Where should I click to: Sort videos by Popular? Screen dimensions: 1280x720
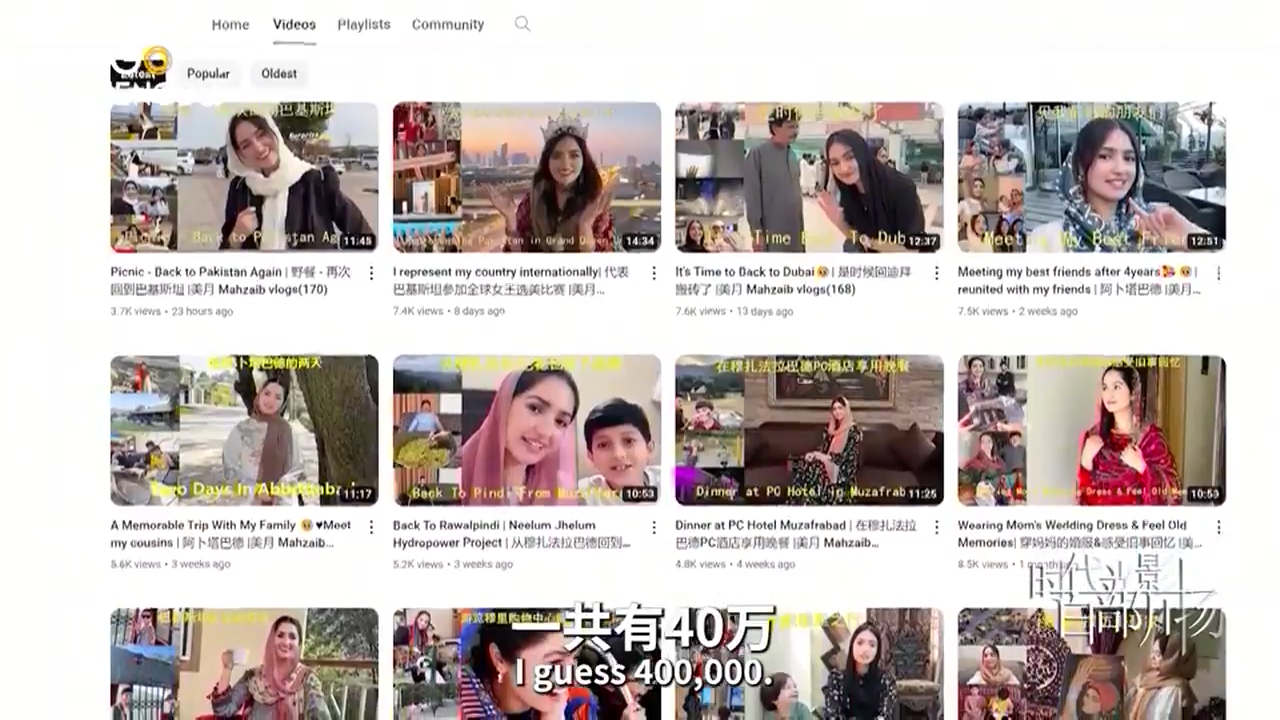tap(208, 74)
